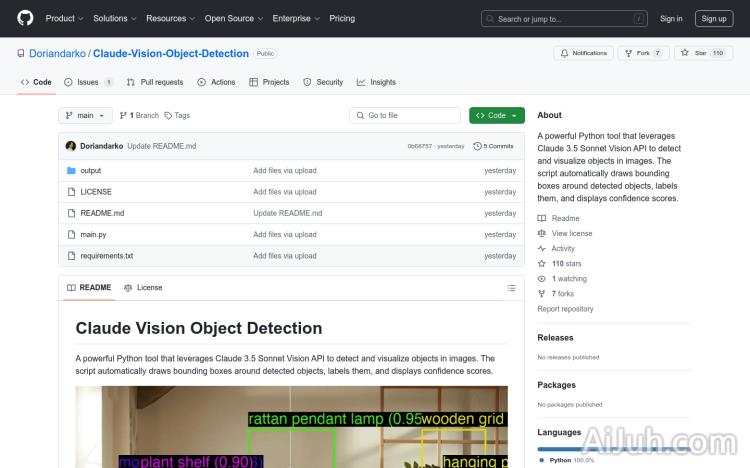
Task: Select the Code tab
Action: [x=36, y=82]
